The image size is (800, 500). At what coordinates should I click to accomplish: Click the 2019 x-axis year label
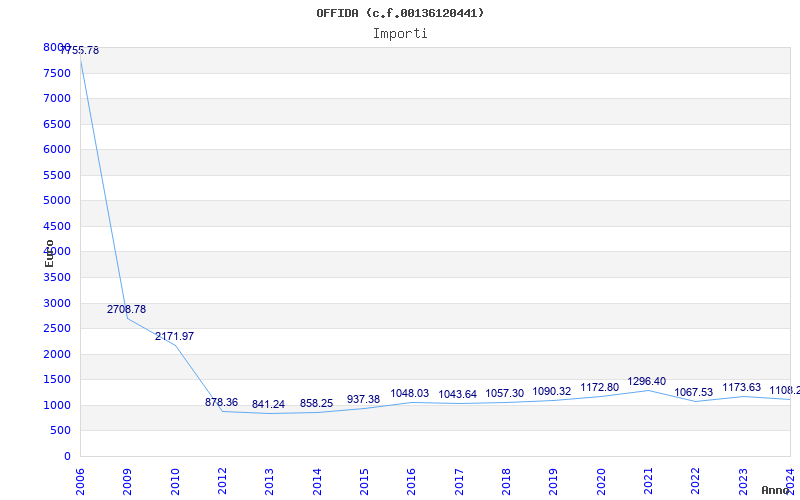[x=554, y=482]
